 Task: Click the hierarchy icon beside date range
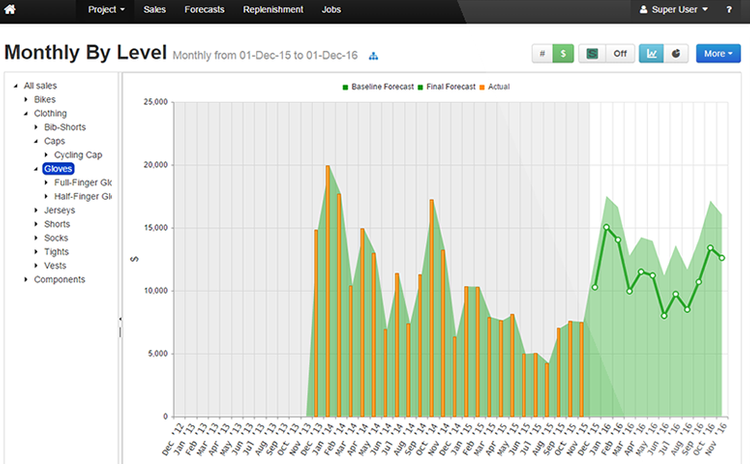pyautogui.click(x=374, y=55)
